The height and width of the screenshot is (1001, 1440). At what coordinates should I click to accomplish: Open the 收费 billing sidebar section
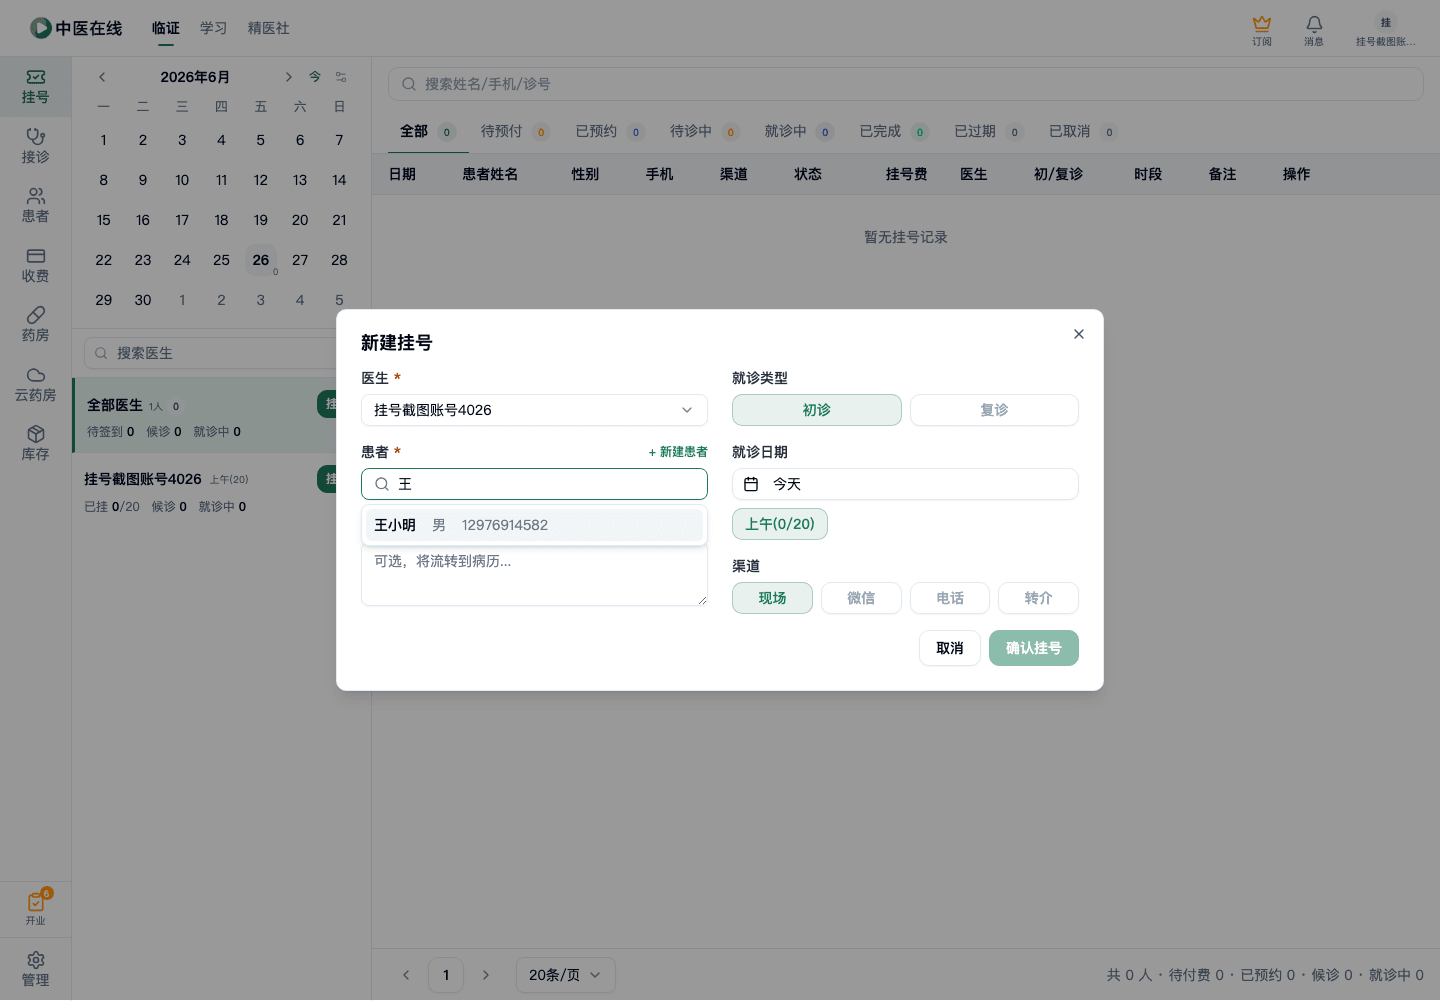[35, 266]
